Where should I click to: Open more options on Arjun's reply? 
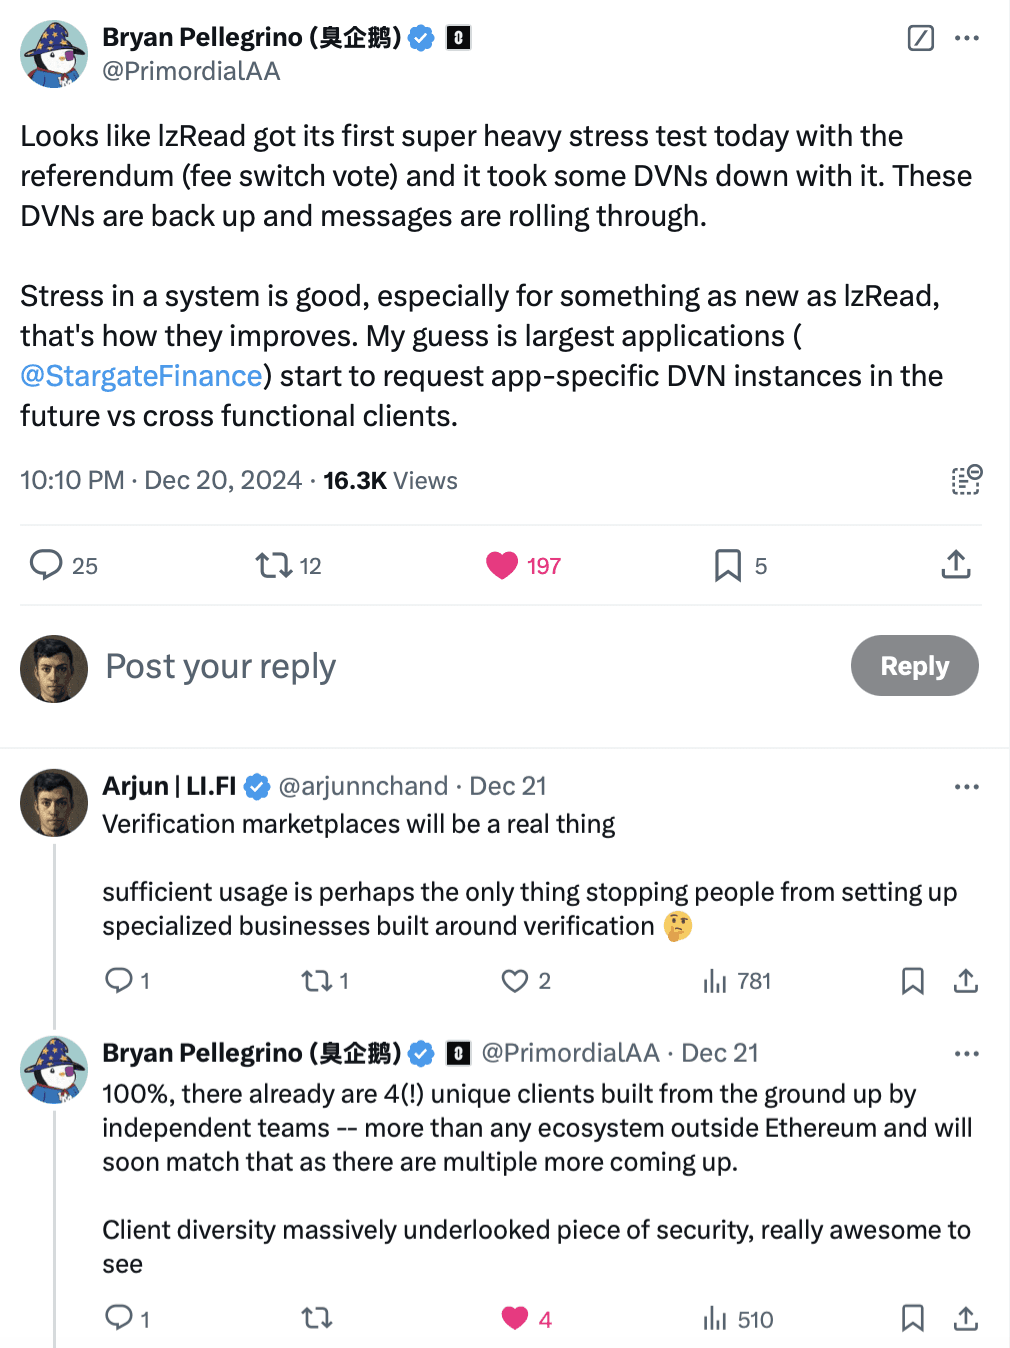(x=966, y=787)
